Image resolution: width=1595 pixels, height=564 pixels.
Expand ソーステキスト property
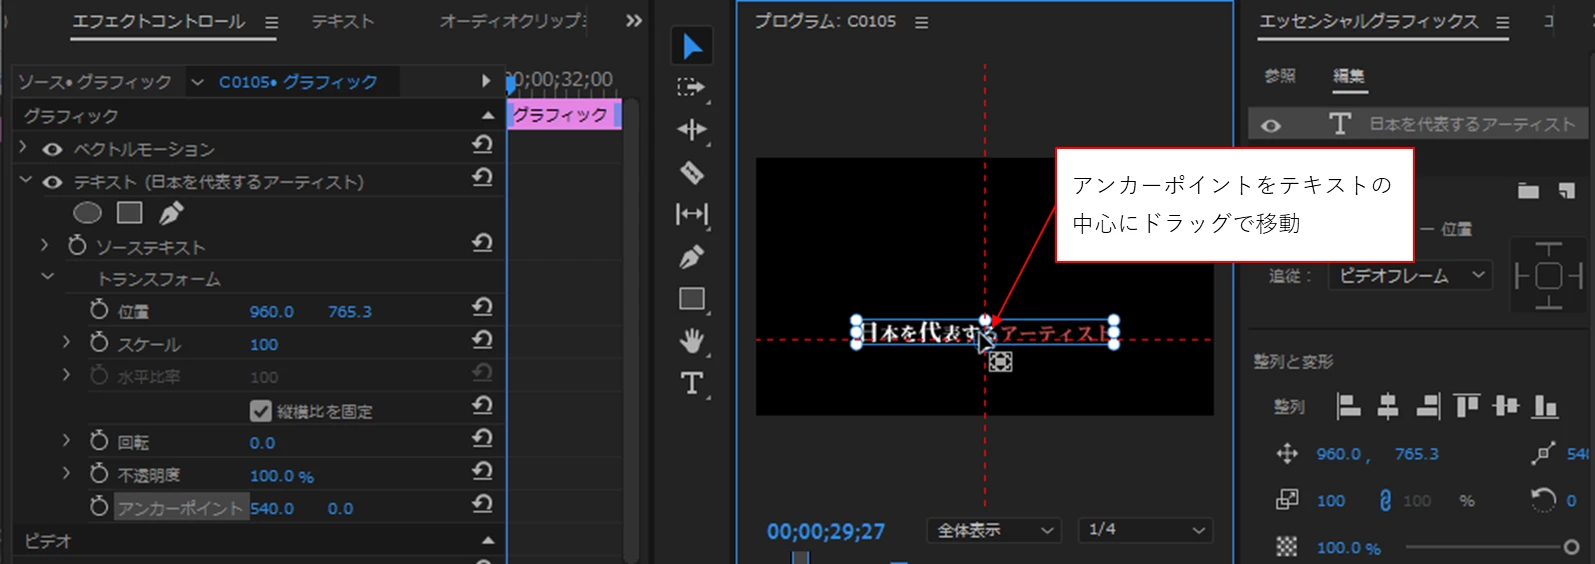point(44,244)
